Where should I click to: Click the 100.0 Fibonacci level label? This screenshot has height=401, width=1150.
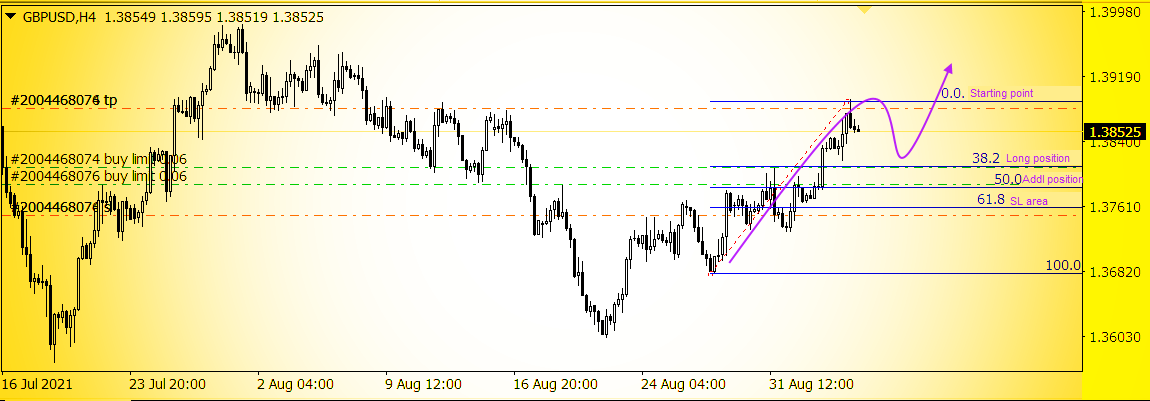click(1063, 265)
